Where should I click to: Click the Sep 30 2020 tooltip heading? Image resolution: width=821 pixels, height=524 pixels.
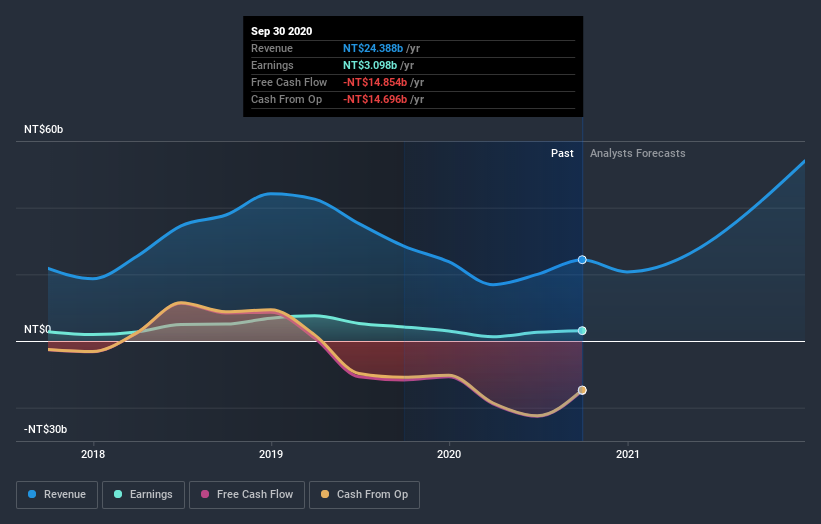pyautogui.click(x=282, y=31)
